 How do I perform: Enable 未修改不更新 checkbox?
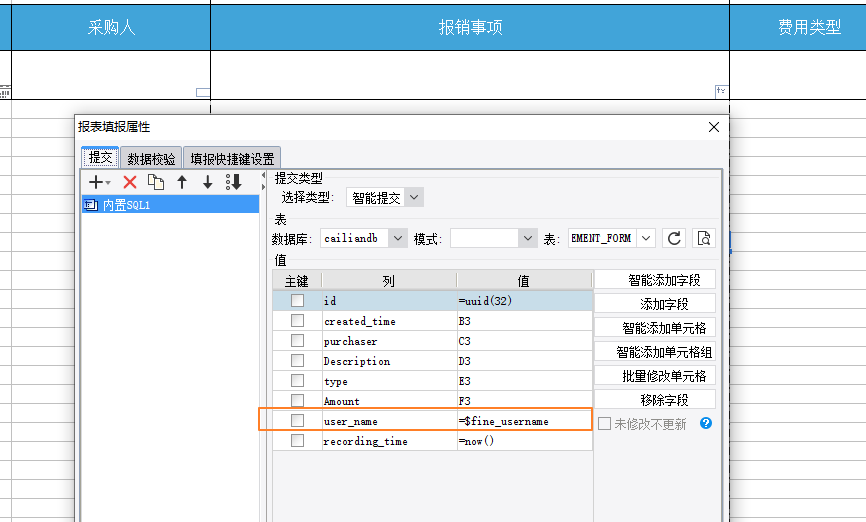click(605, 424)
